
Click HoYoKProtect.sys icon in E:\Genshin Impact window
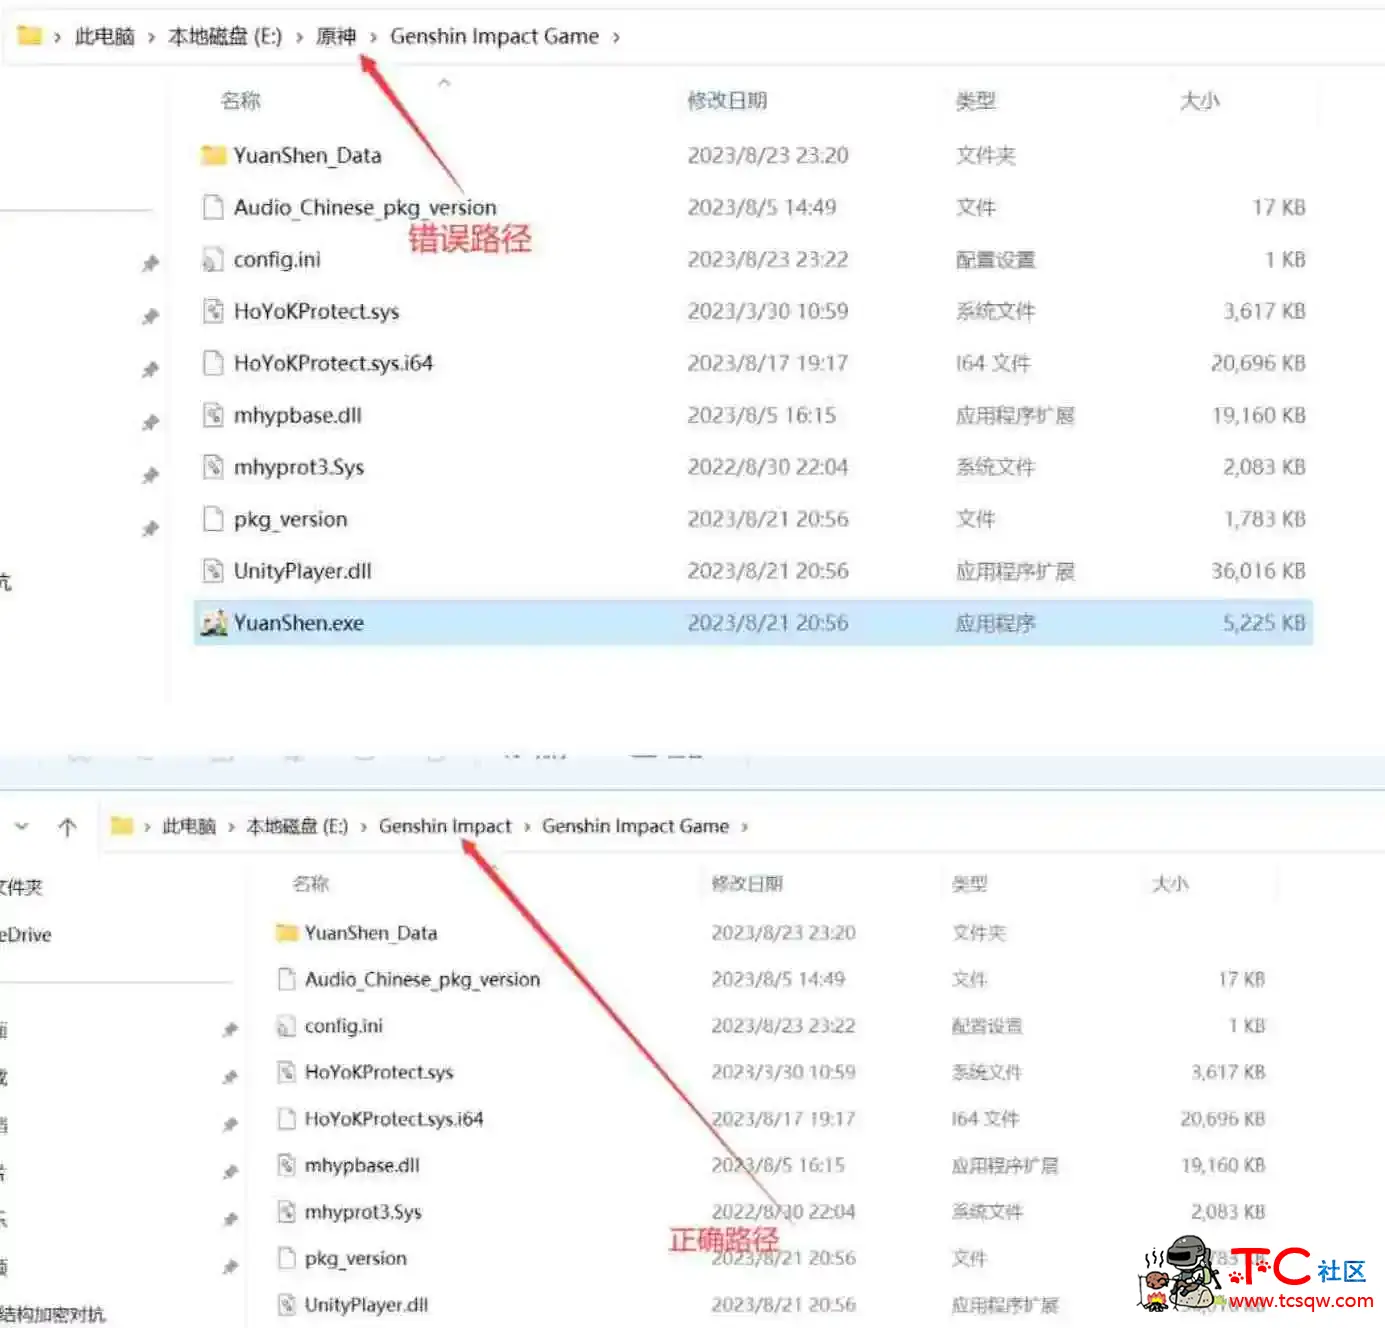click(287, 1072)
